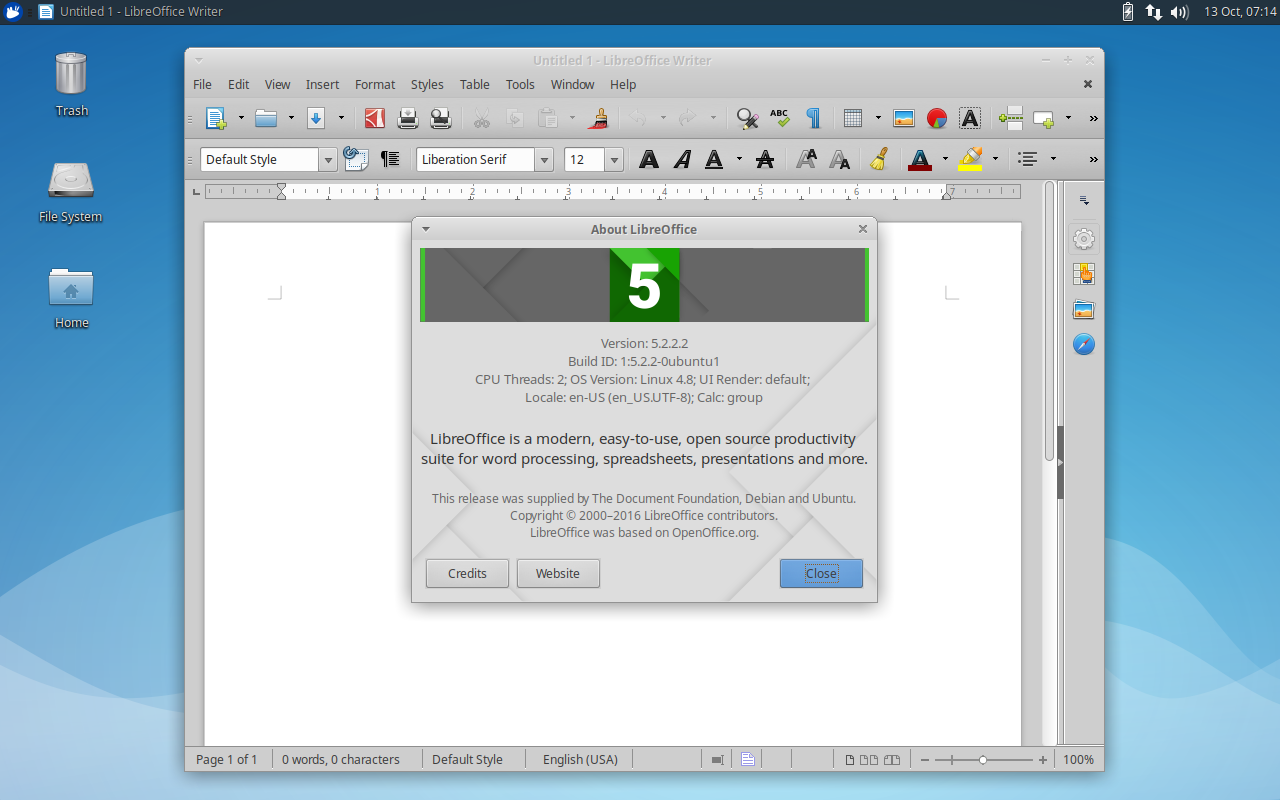
Task: Toggle italic formatting
Action: pos(681,159)
